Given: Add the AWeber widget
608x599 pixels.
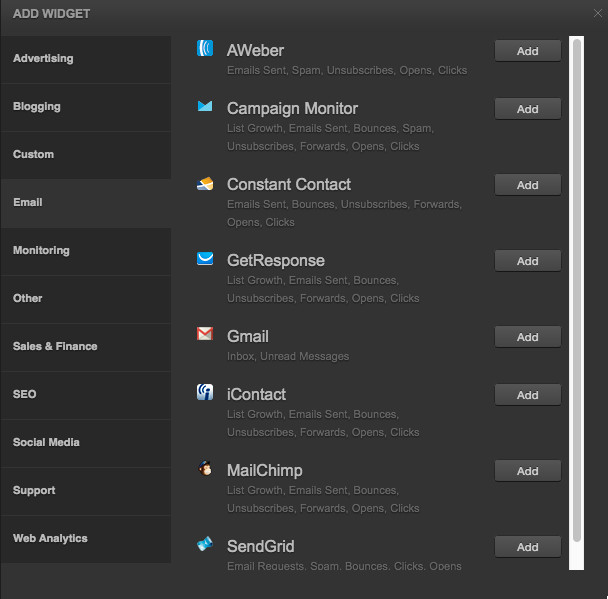Looking at the screenshot, I should tap(527, 51).
